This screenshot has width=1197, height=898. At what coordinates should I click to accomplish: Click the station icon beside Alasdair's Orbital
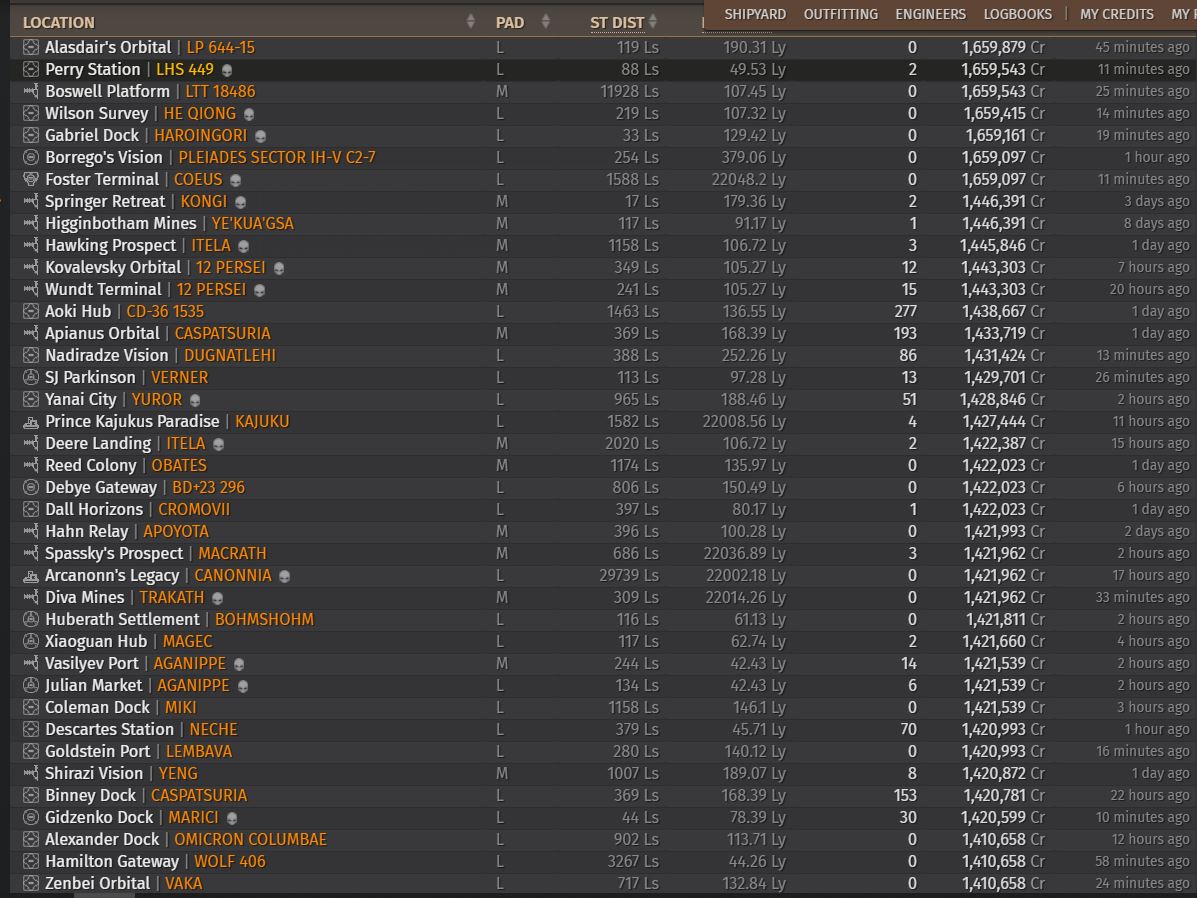click(31, 47)
